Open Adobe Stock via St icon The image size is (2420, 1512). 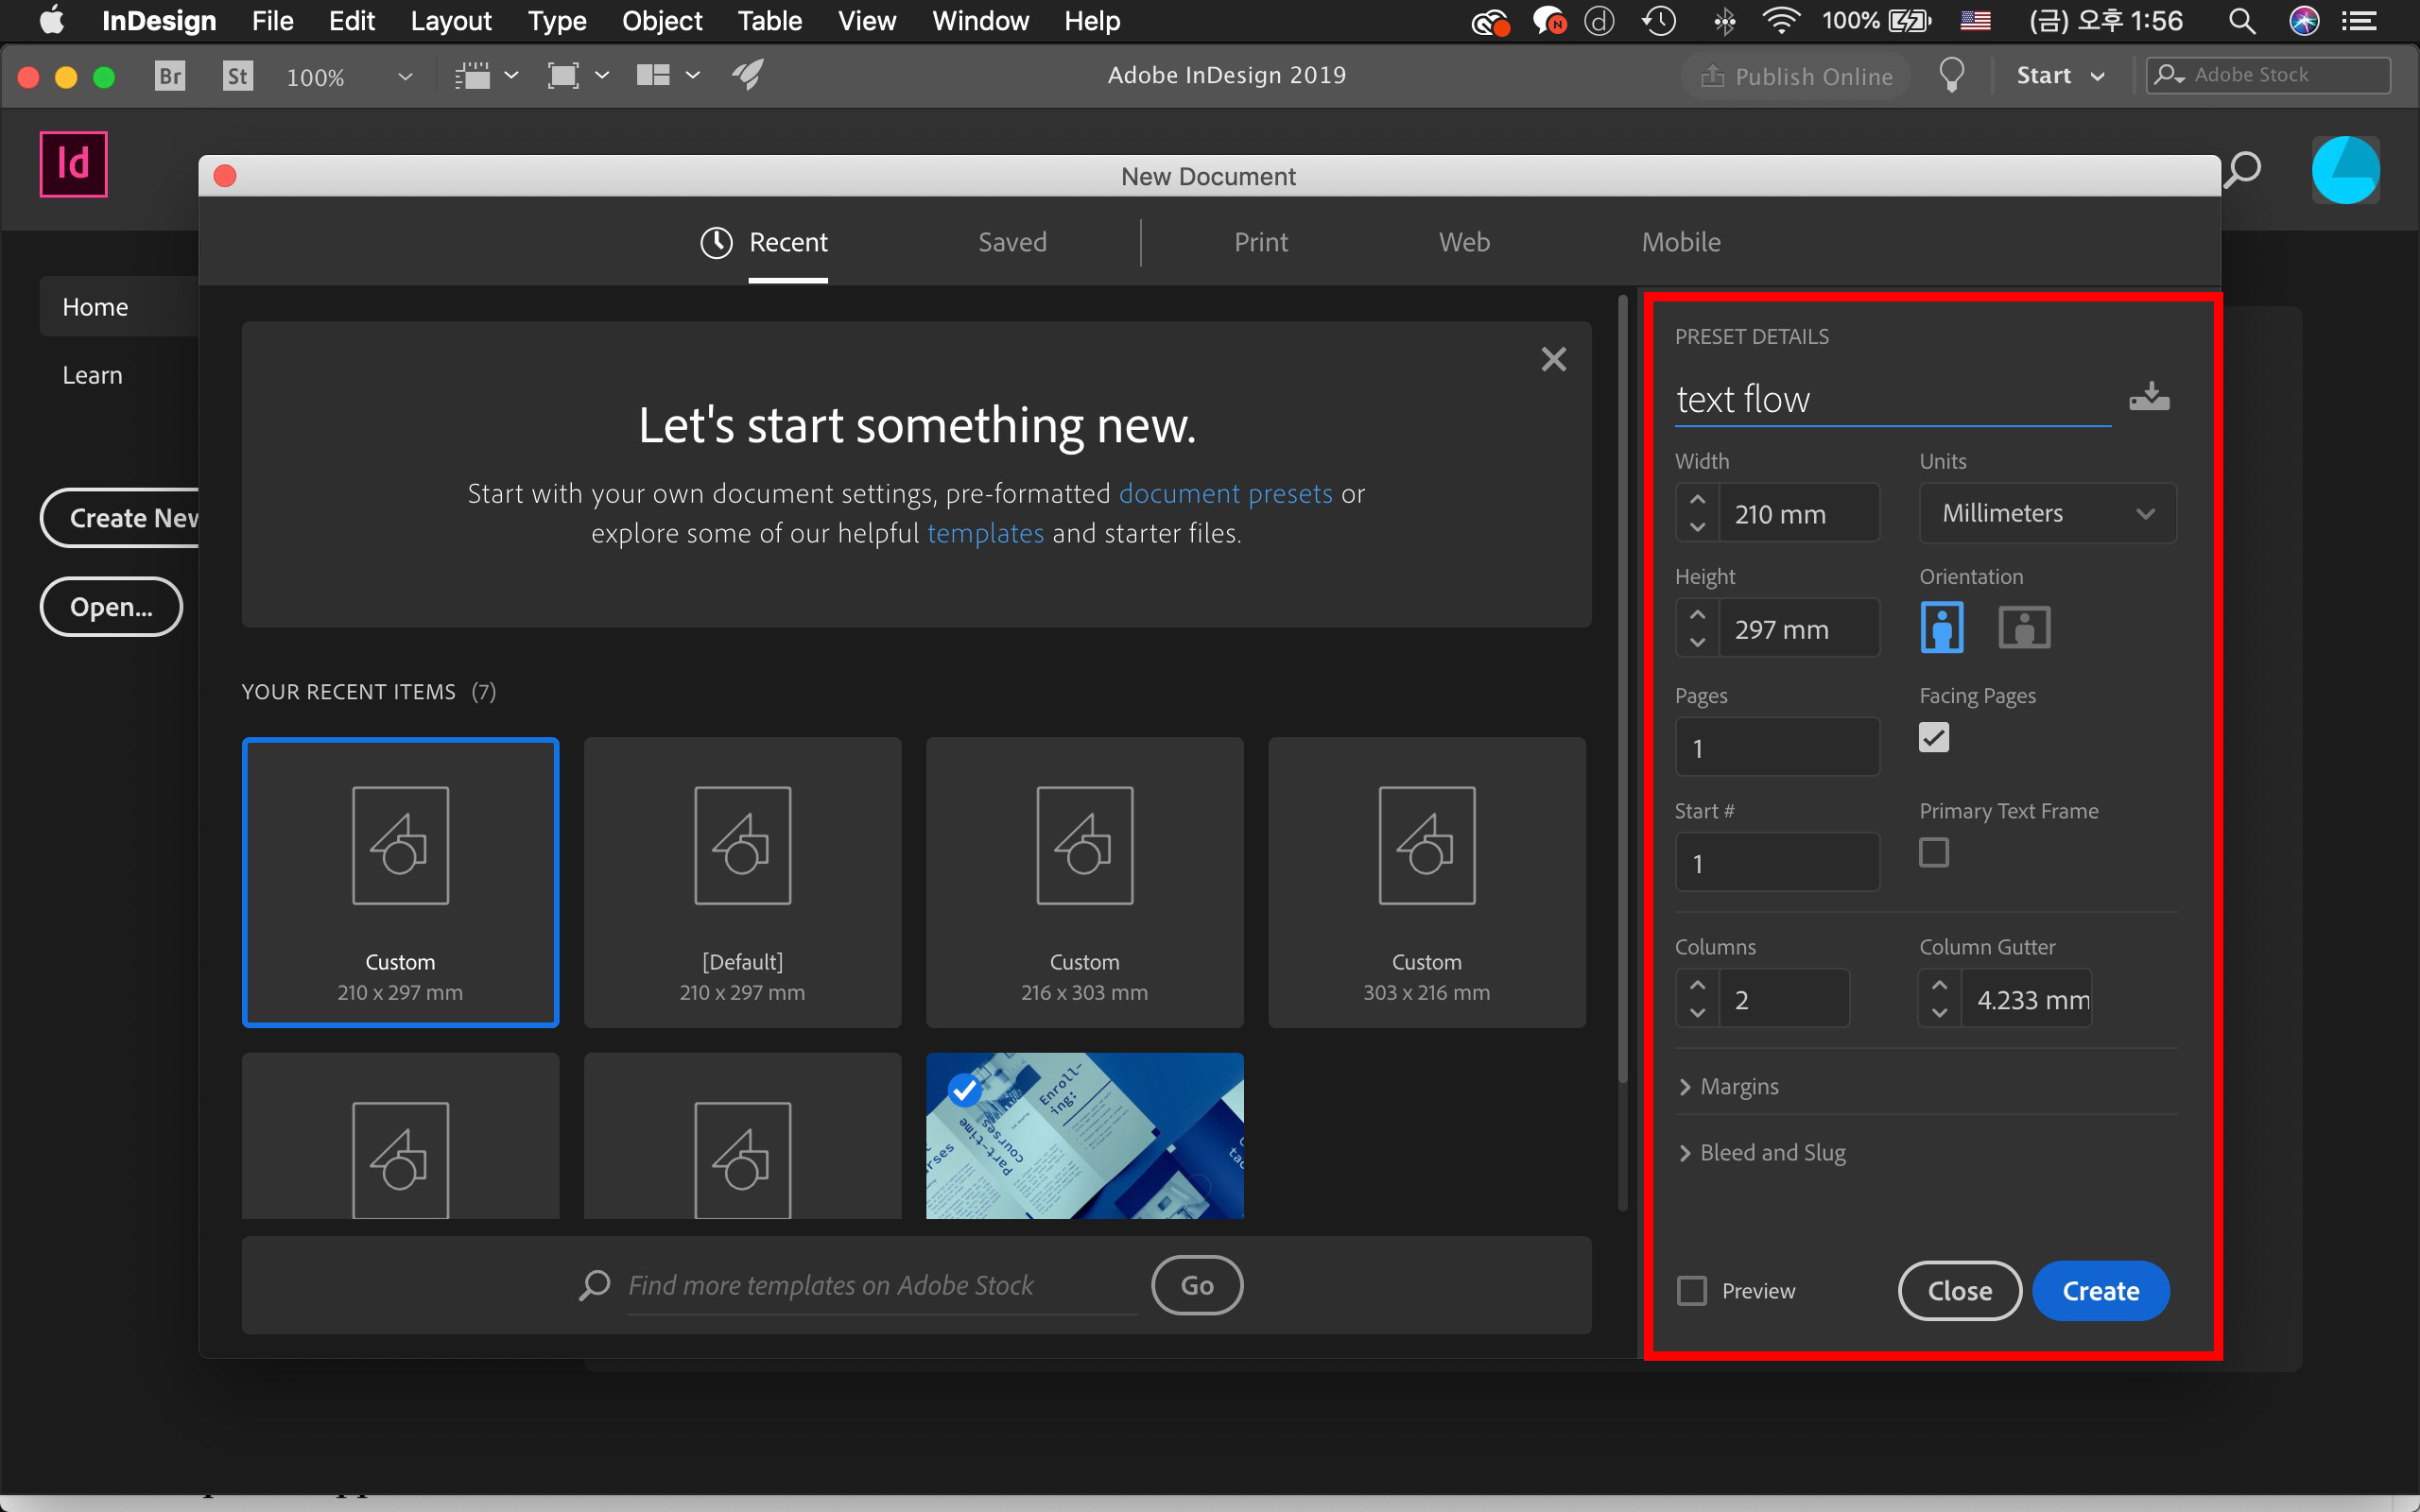(237, 76)
